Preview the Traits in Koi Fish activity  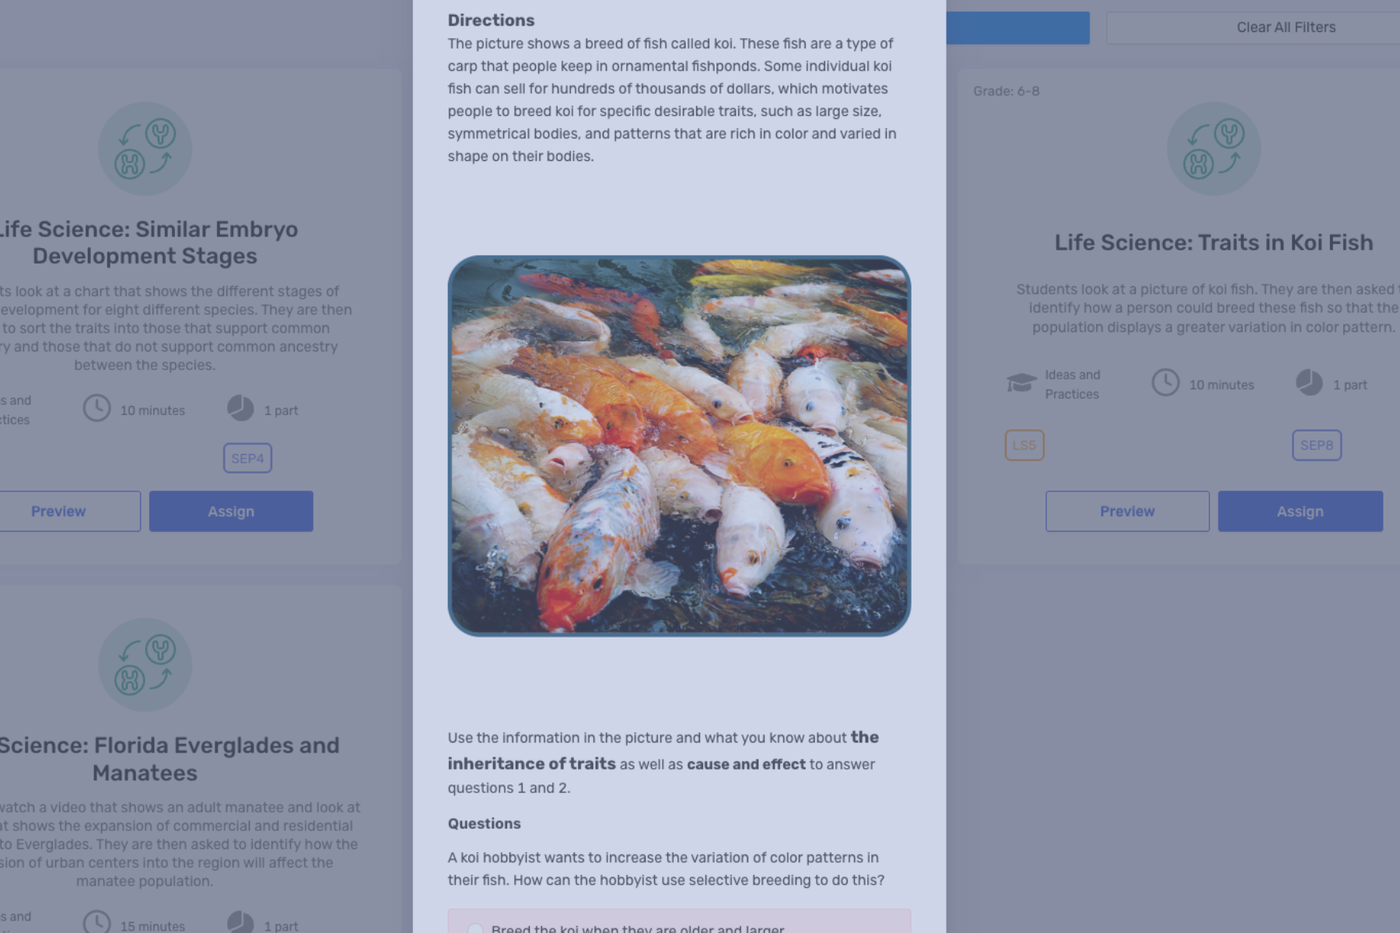coord(1127,511)
